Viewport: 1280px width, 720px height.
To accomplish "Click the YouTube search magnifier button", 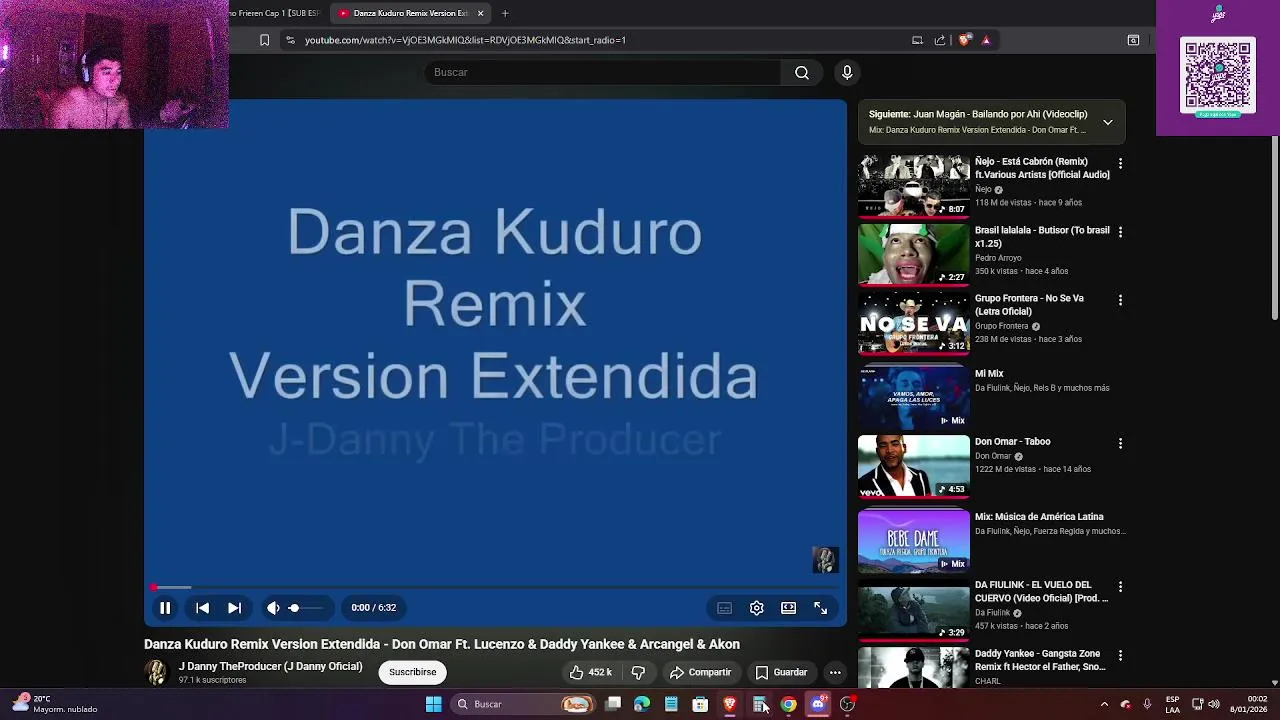I will click(802, 72).
